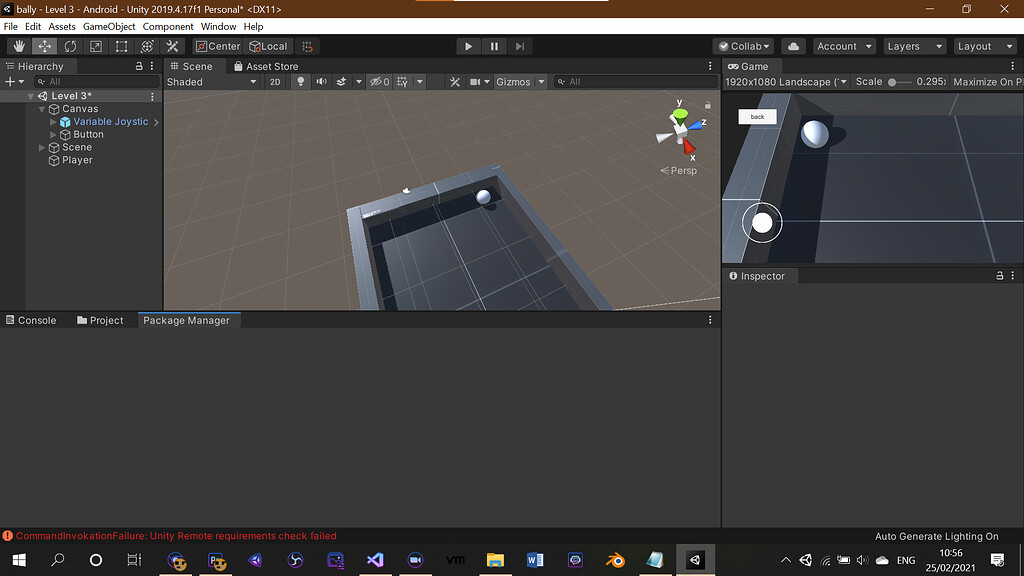1024x576 pixels.
Task: Open the GameObject menu
Action: pos(108,26)
